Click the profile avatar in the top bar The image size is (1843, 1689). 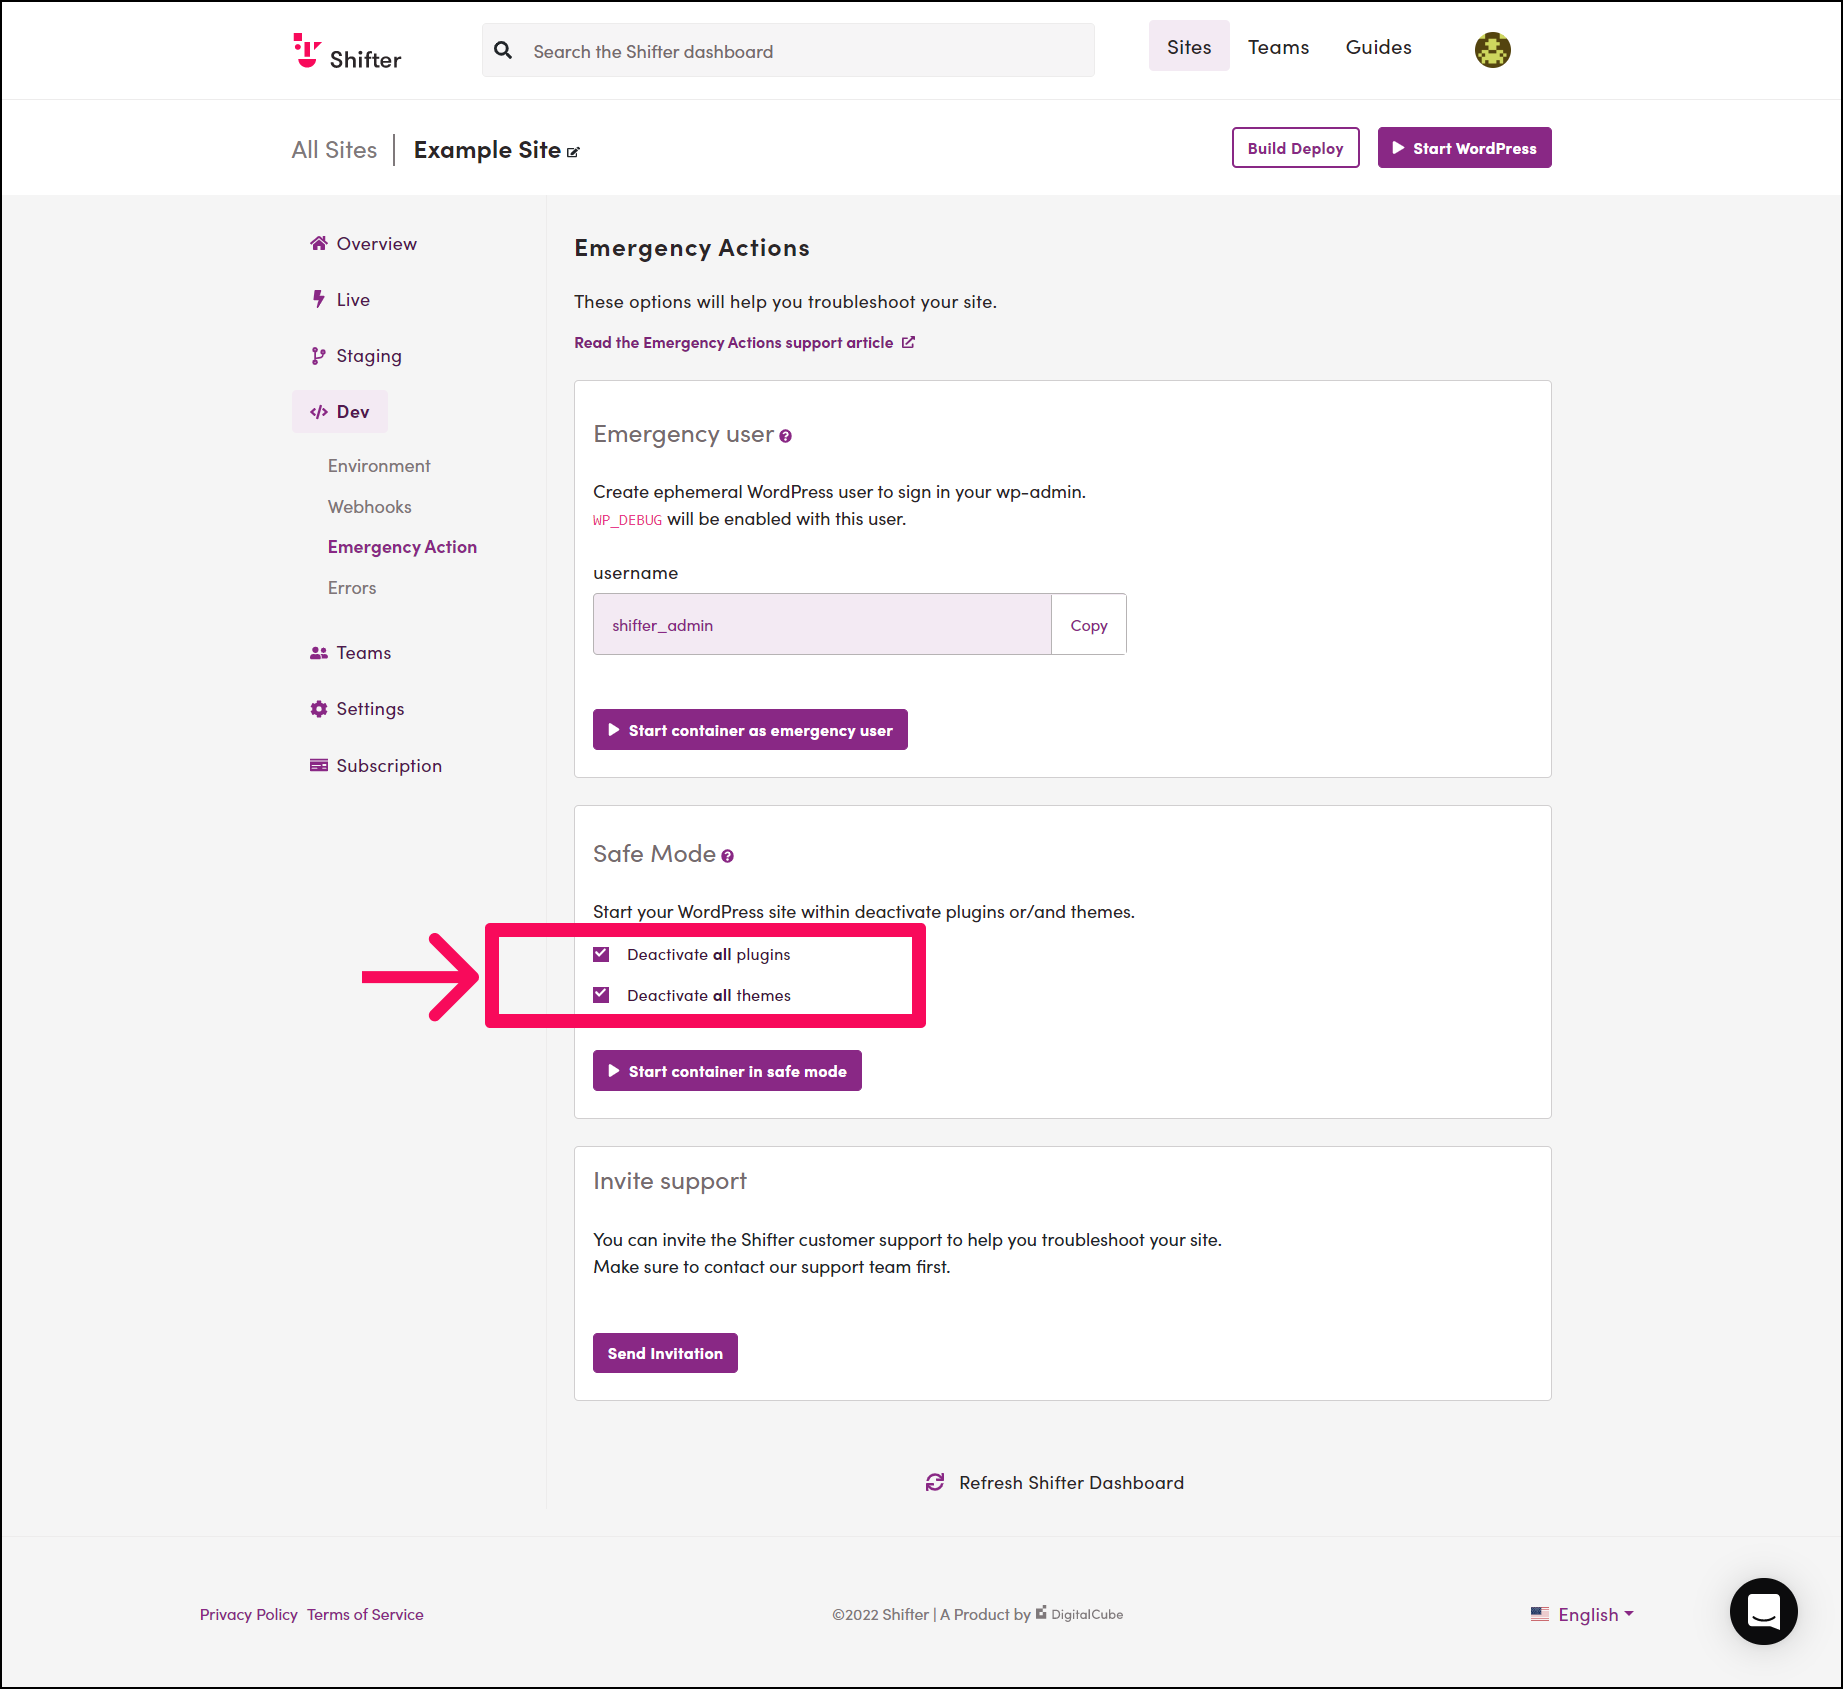coord(1492,49)
